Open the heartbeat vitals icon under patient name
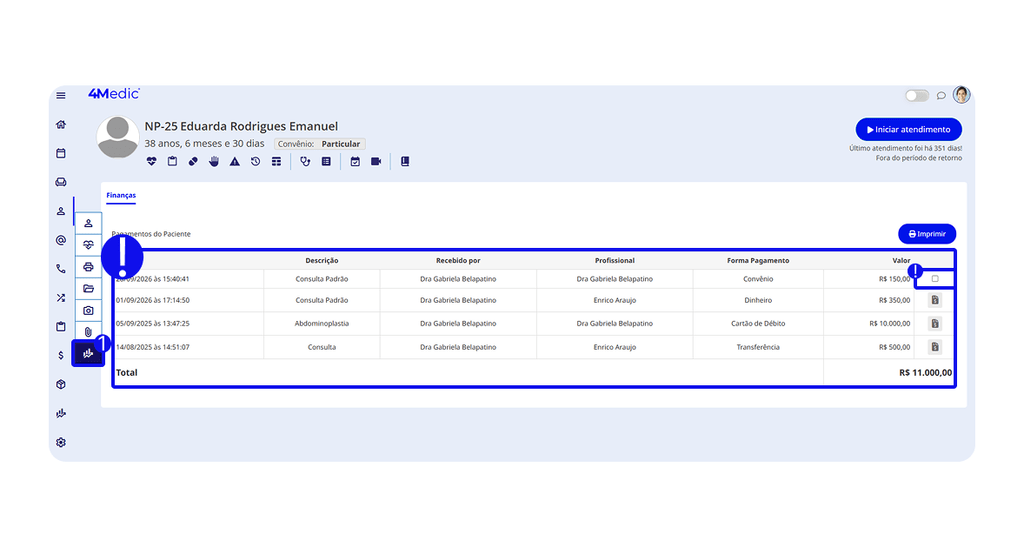 click(x=152, y=161)
